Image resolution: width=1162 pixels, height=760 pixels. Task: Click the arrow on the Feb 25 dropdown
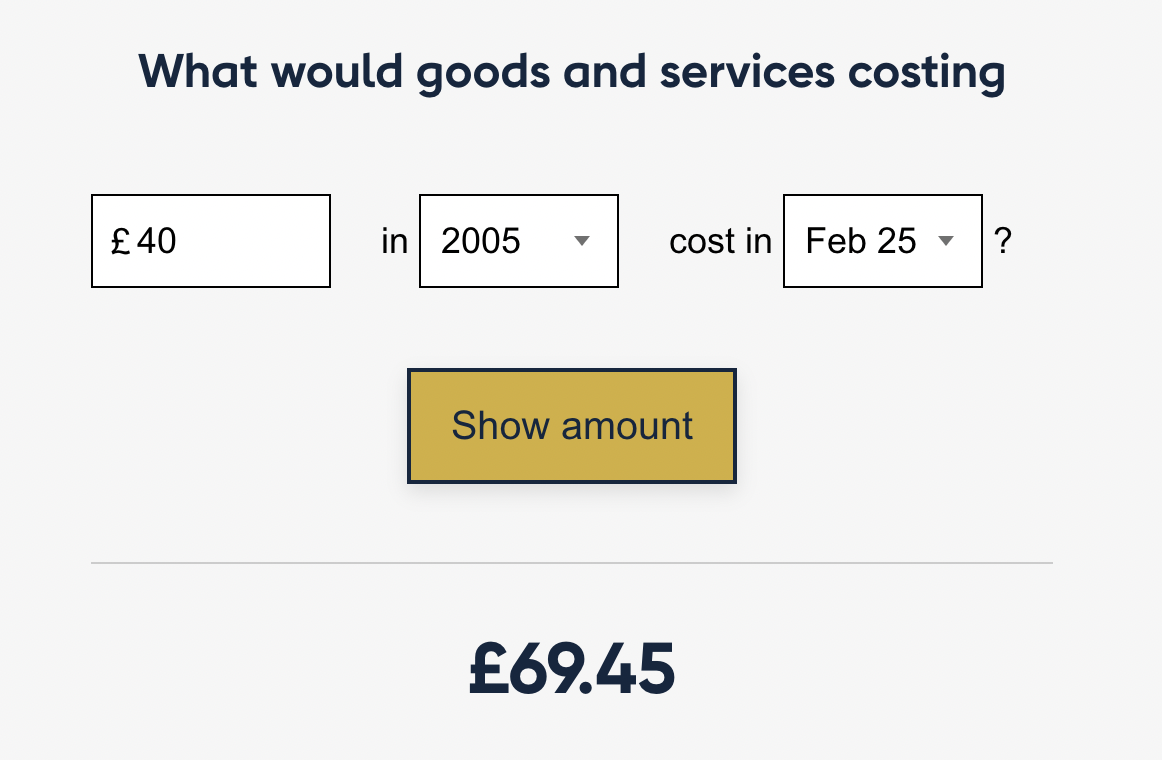click(946, 241)
